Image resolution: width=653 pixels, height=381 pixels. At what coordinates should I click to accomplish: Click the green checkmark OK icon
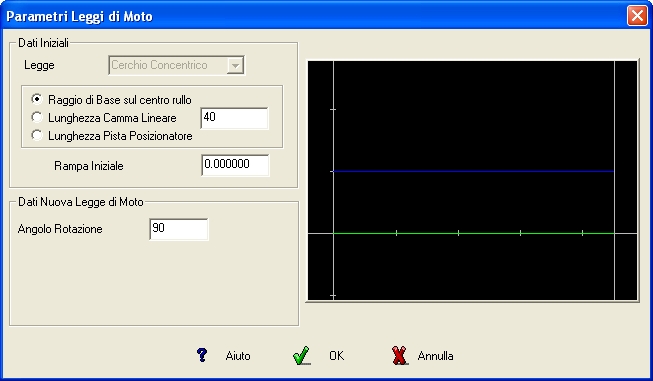[x=302, y=355]
